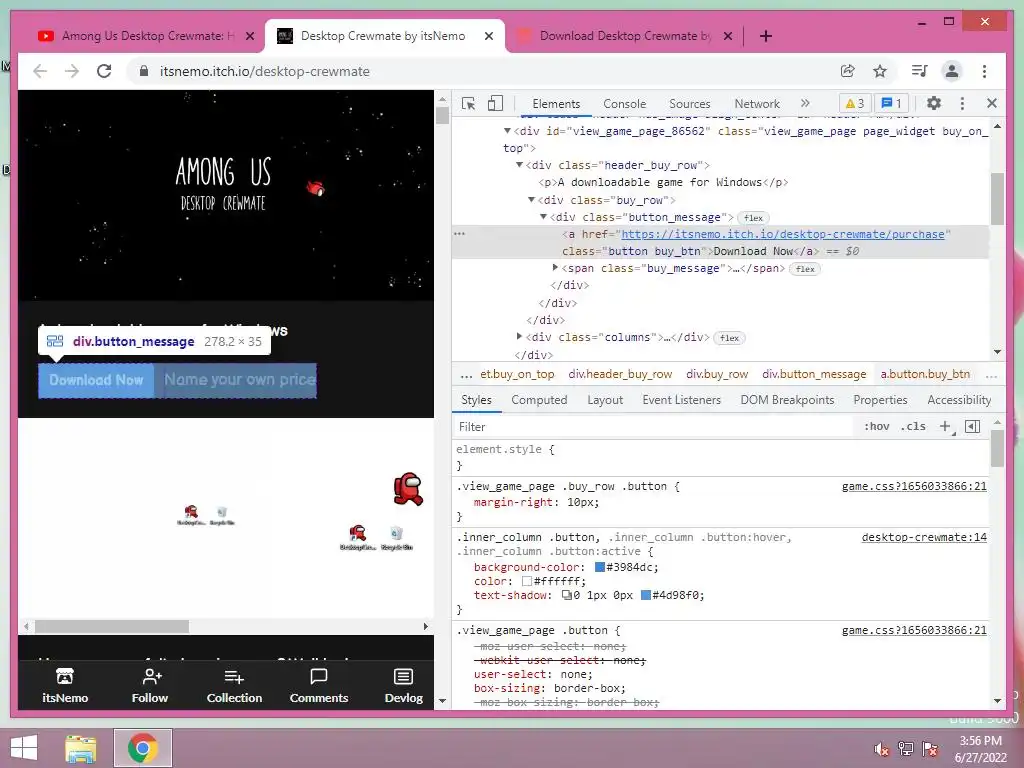Go forward in browser history
The width and height of the screenshot is (1024, 768).
pyautogui.click(x=72, y=71)
